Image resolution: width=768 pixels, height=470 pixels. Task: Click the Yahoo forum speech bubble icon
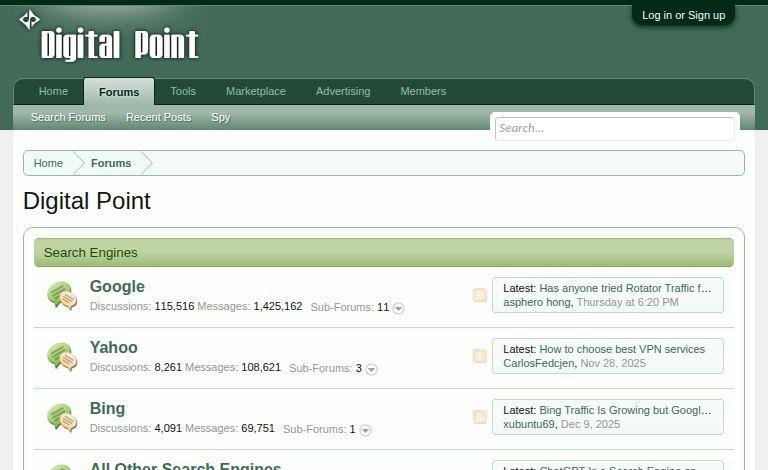pyautogui.click(x=62, y=357)
